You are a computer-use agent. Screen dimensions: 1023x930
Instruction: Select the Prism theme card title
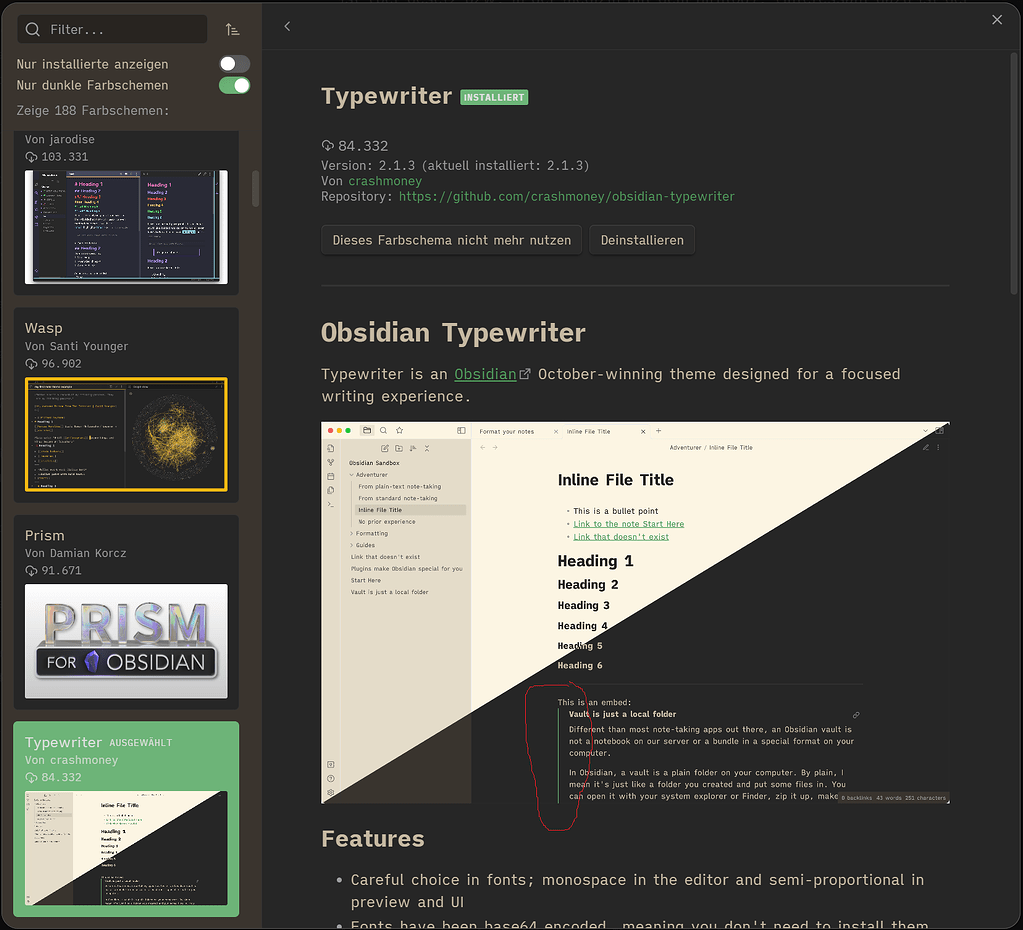pos(44,535)
